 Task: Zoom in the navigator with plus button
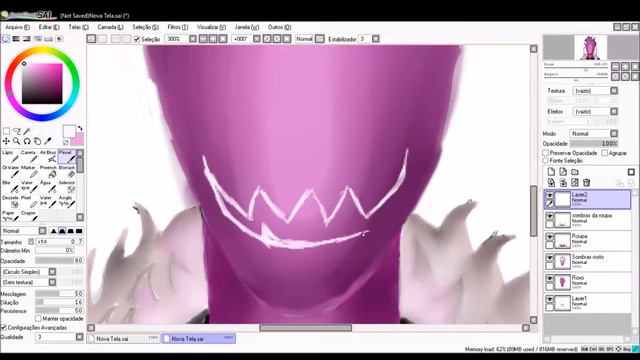(x=625, y=66)
